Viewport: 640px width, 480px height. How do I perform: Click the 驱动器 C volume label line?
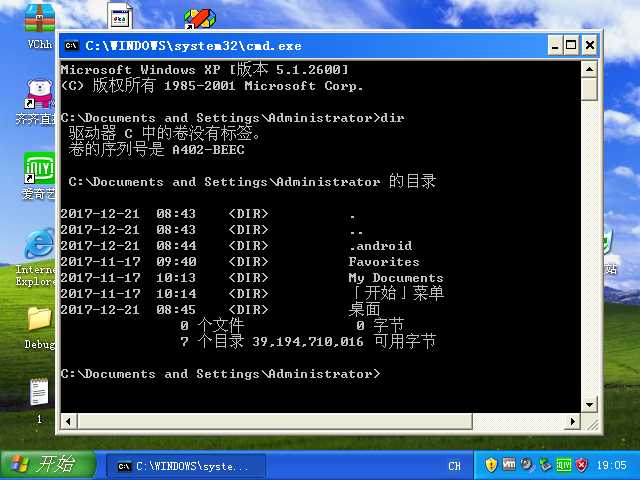[164, 133]
